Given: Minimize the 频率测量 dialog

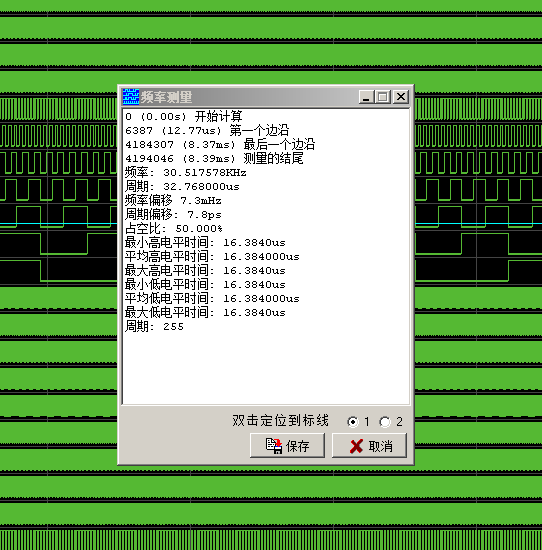Looking at the screenshot, I should pos(366,96).
